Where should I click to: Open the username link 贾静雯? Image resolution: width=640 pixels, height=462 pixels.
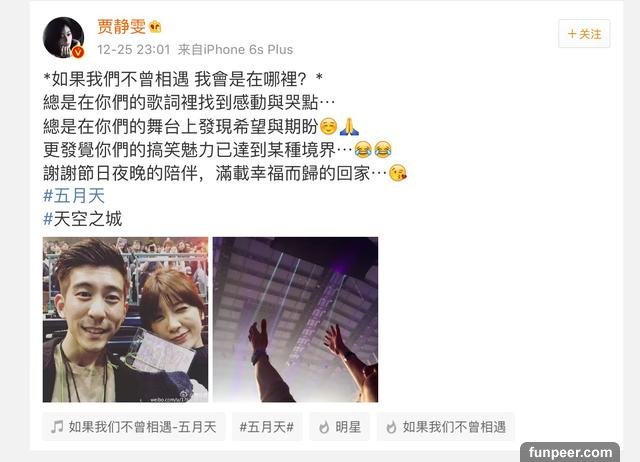(x=121, y=27)
